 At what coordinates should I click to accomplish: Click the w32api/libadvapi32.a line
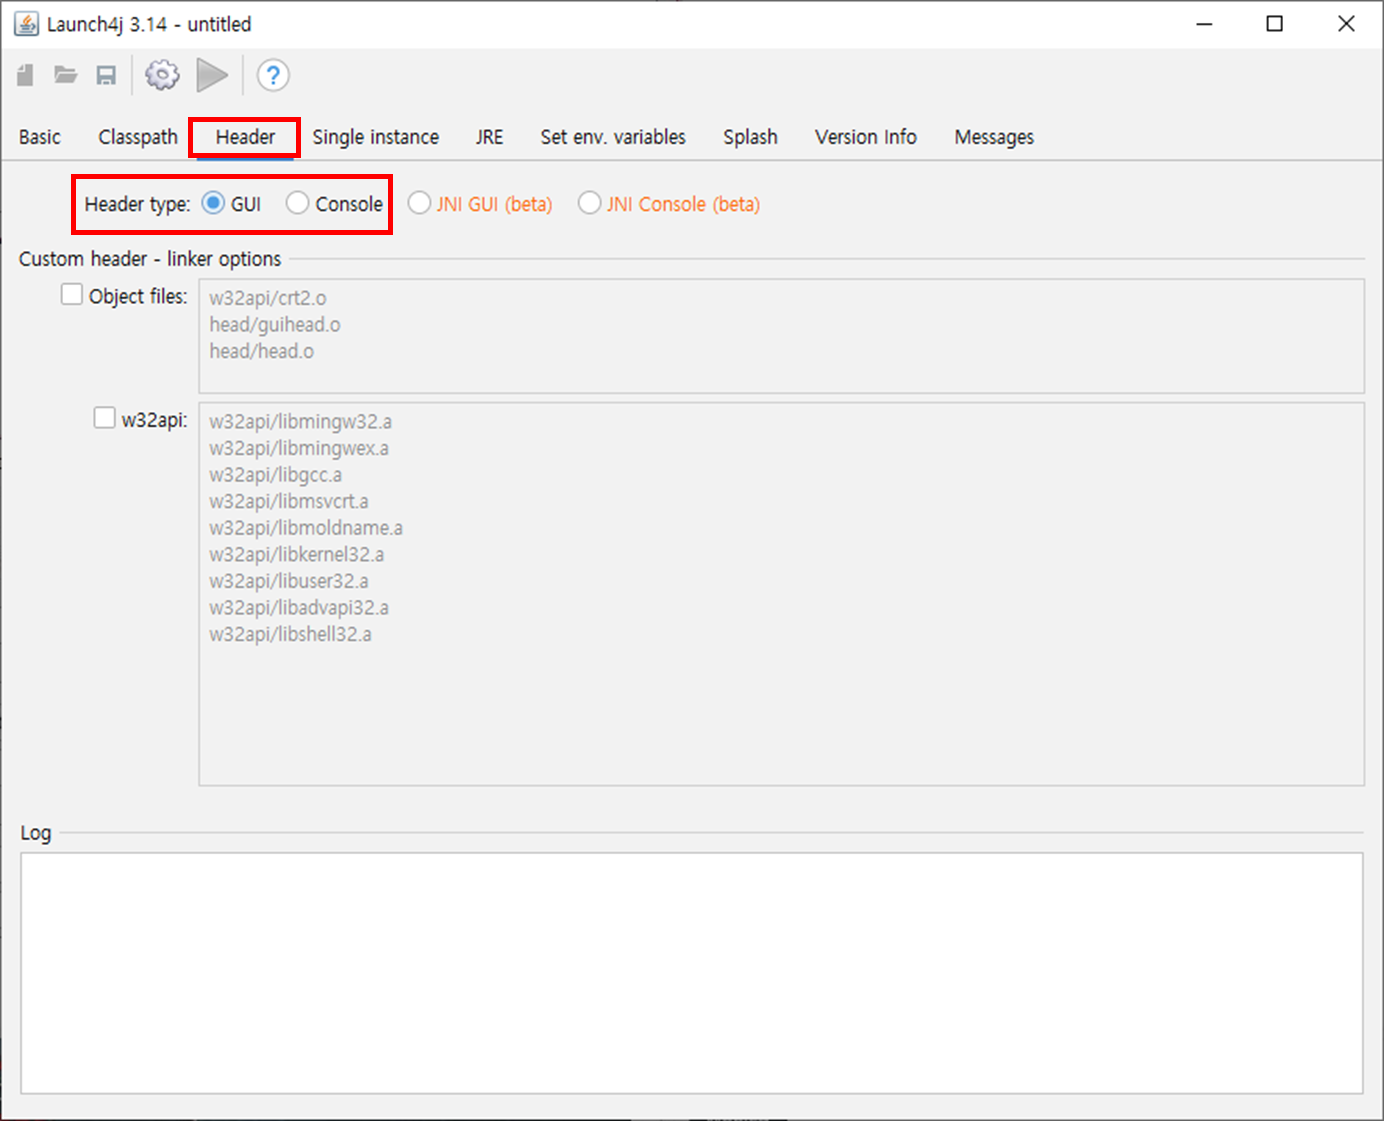tap(299, 607)
